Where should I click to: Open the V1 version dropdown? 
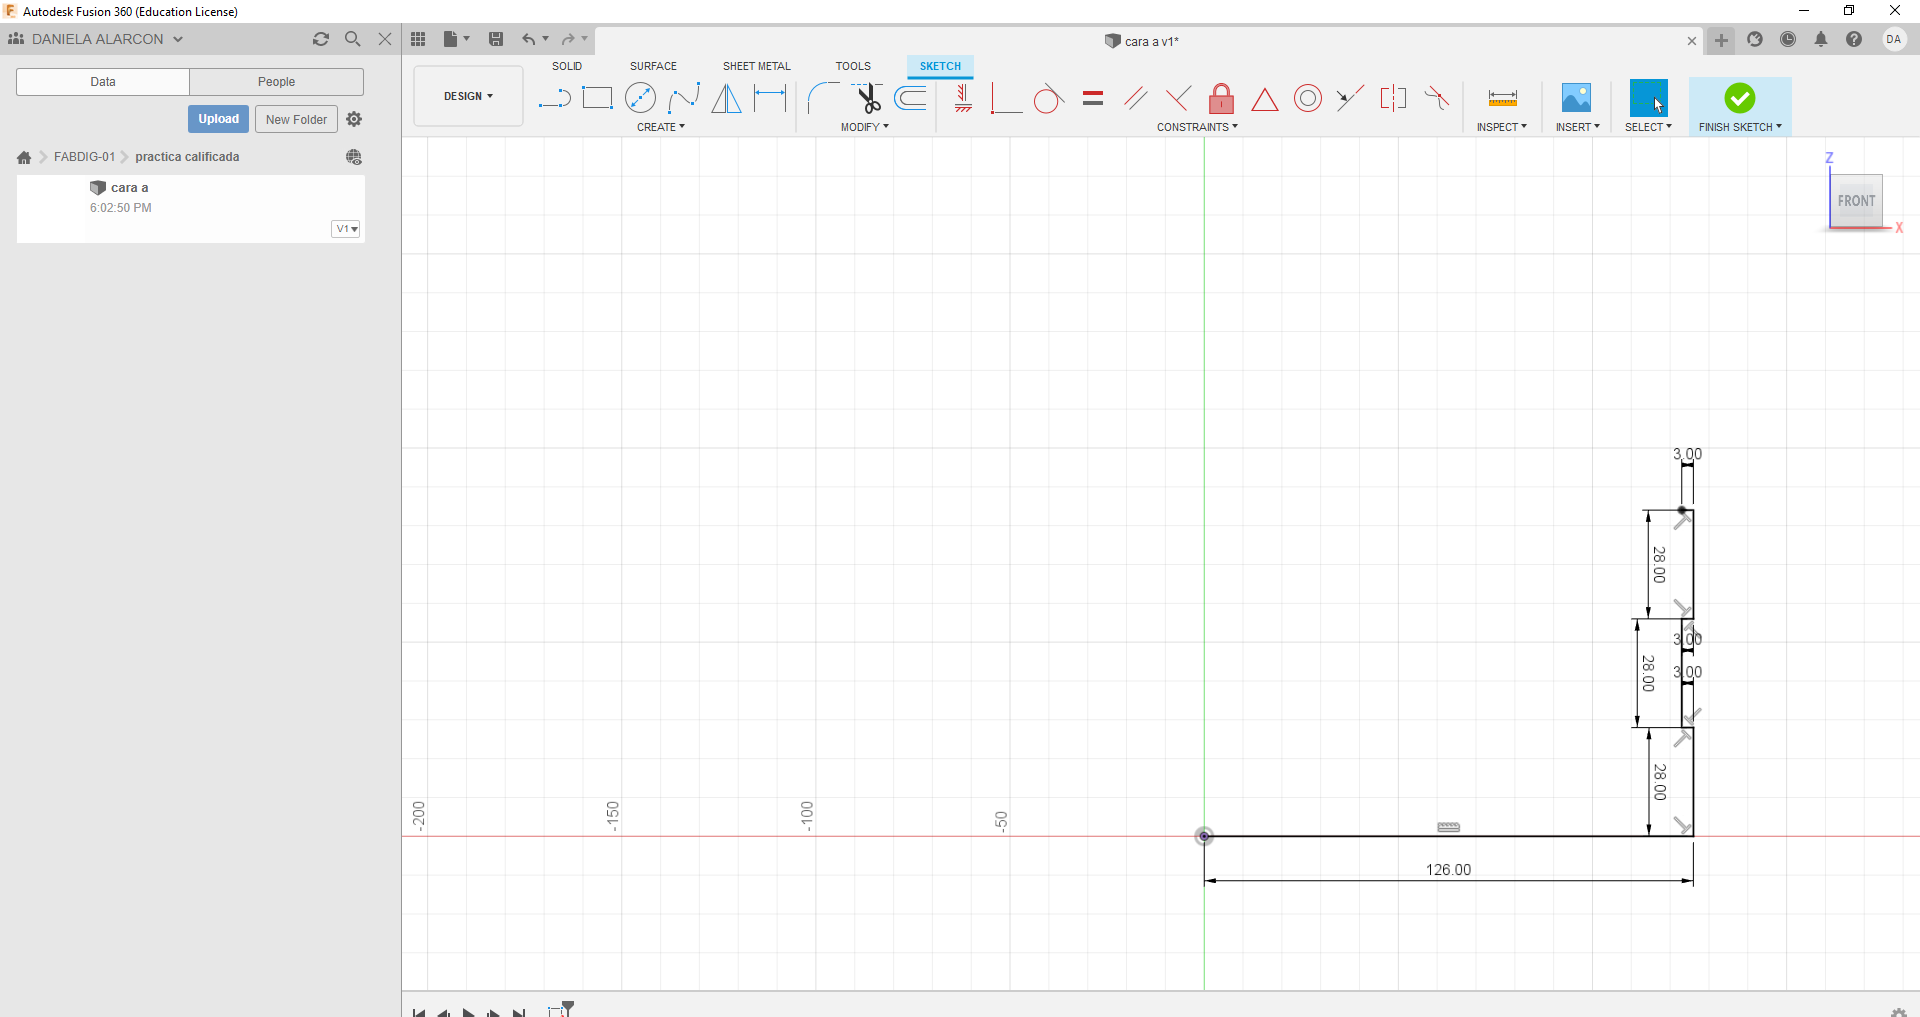pyautogui.click(x=346, y=229)
